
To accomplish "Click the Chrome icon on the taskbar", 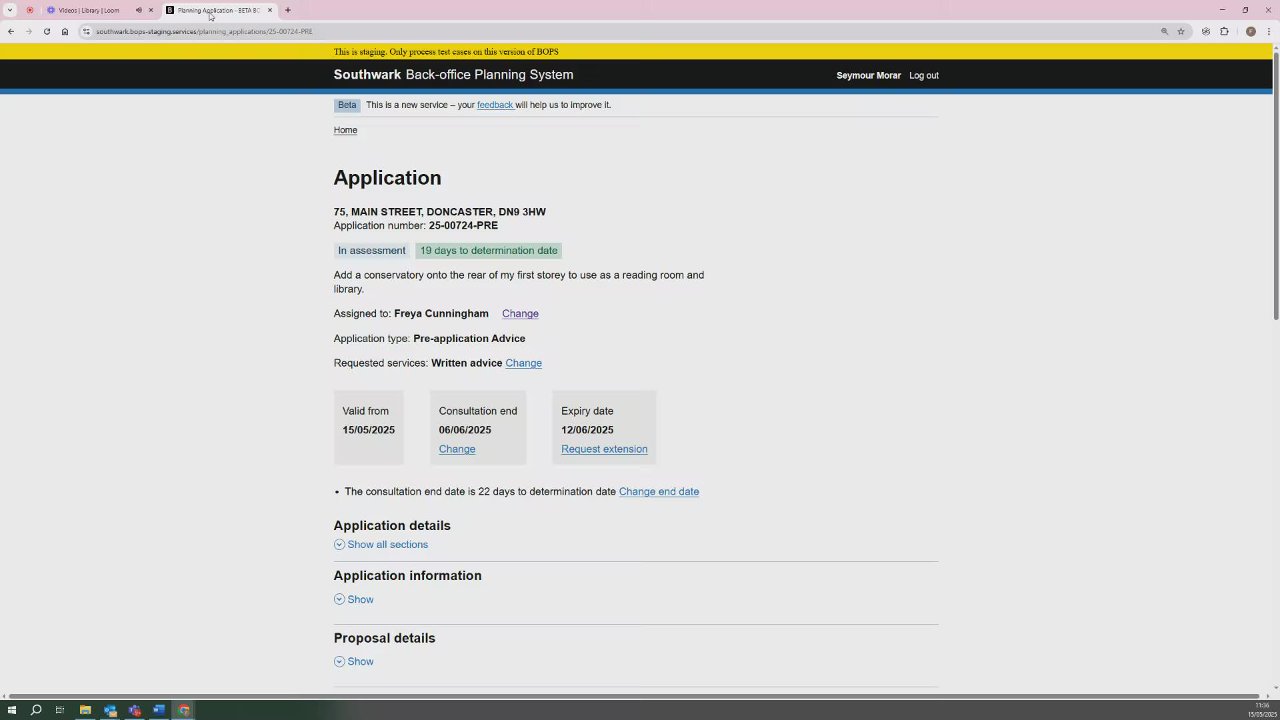I will coord(184,710).
